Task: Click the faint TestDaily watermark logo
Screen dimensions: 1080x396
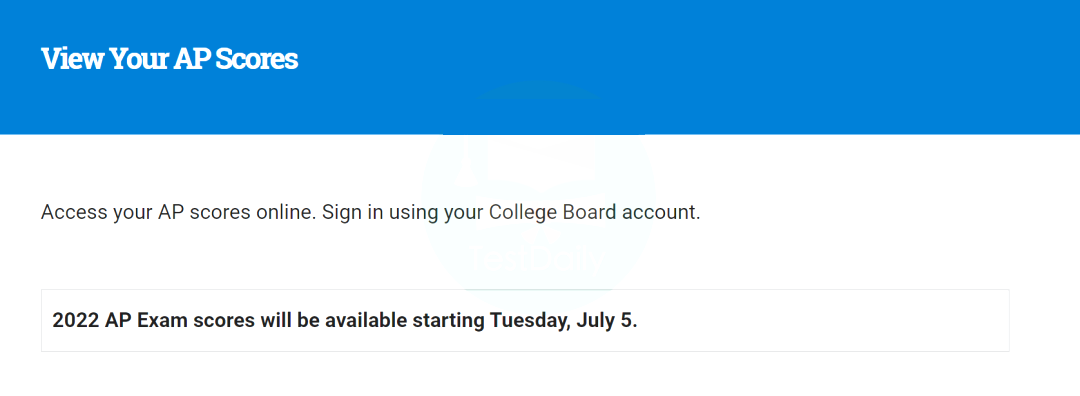Action: tap(539, 198)
